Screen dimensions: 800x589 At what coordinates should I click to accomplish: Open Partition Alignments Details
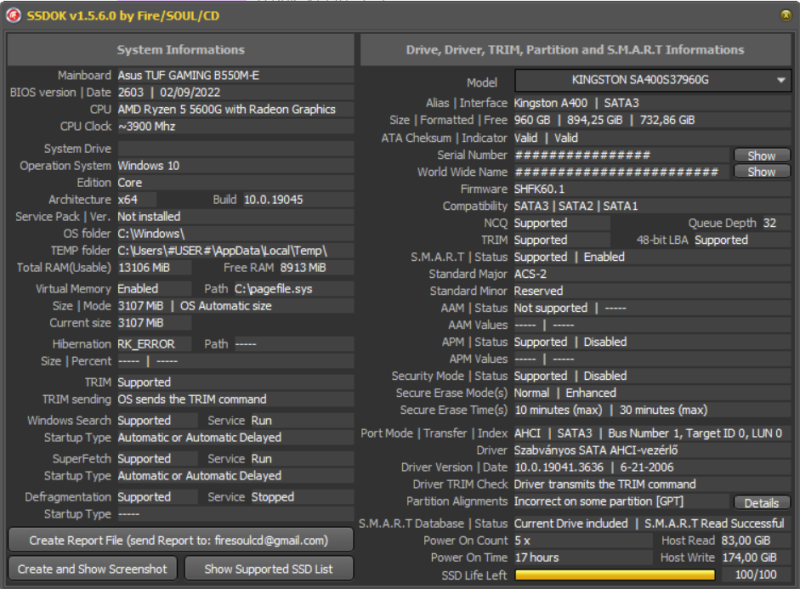[x=762, y=503]
